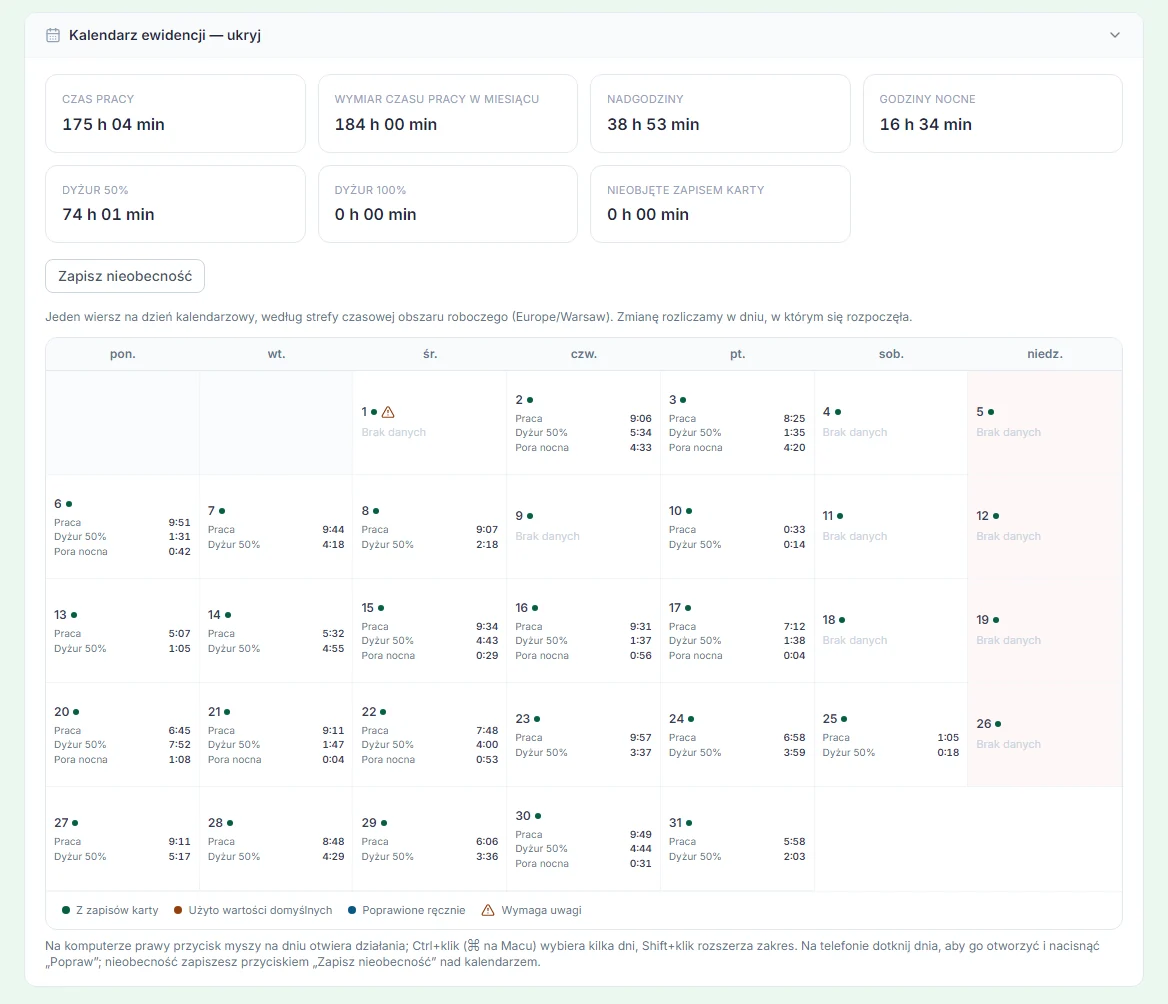The width and height of the screenshot is (1168, 1004).
Task: Click the Dyżur 50% 74 h 01 min value
Action: [109, 215]
